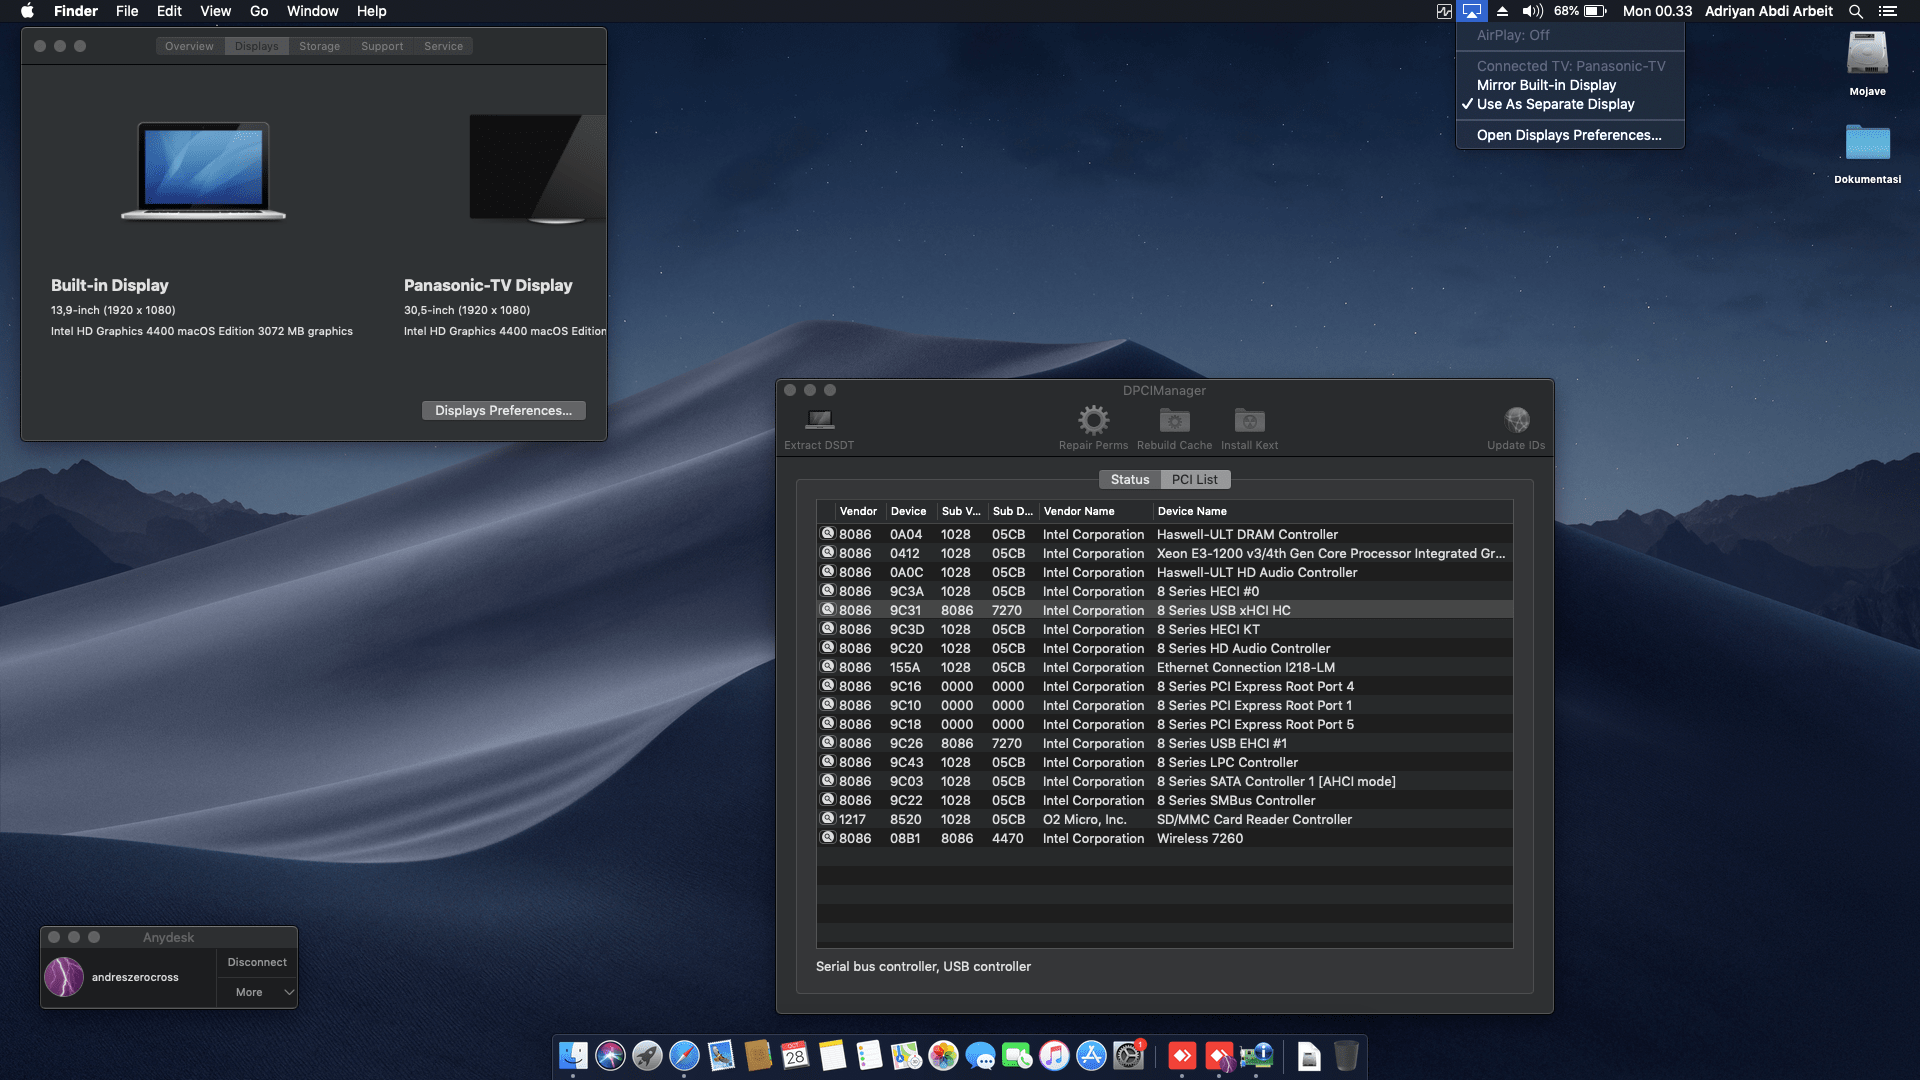Open the volume control in menu bar
This screenshot has width=1920, height=1080.
(1532, 11)
